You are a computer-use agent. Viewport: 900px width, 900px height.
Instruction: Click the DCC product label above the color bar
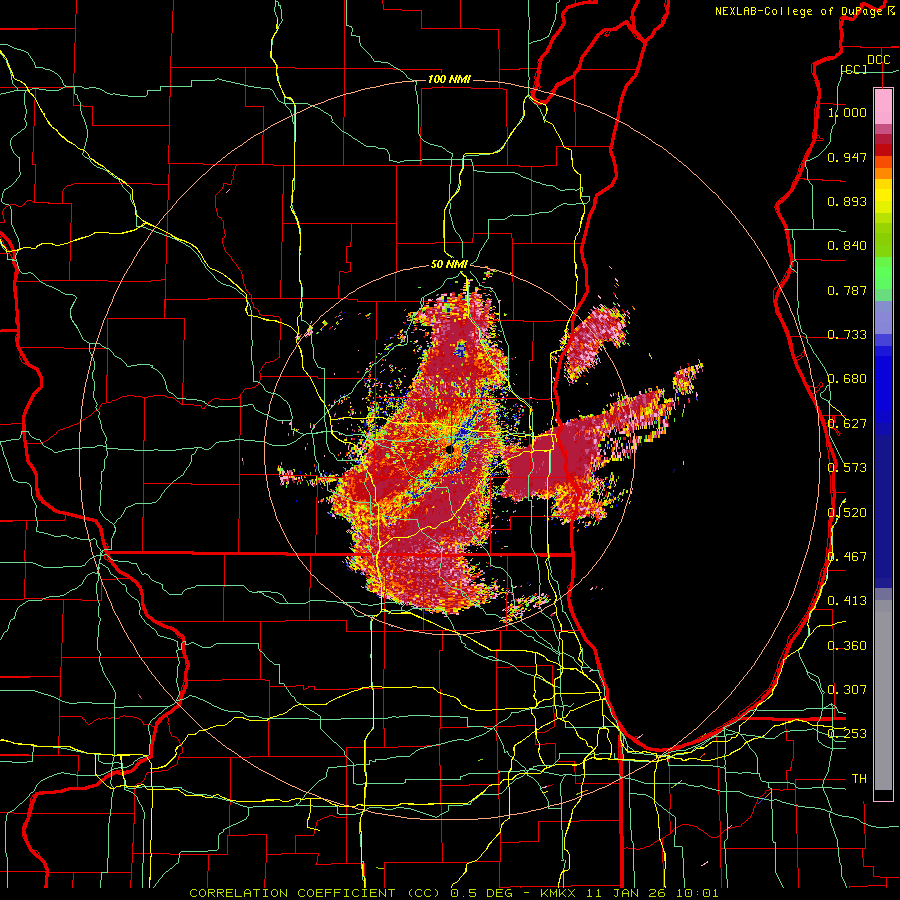point(878,60)
